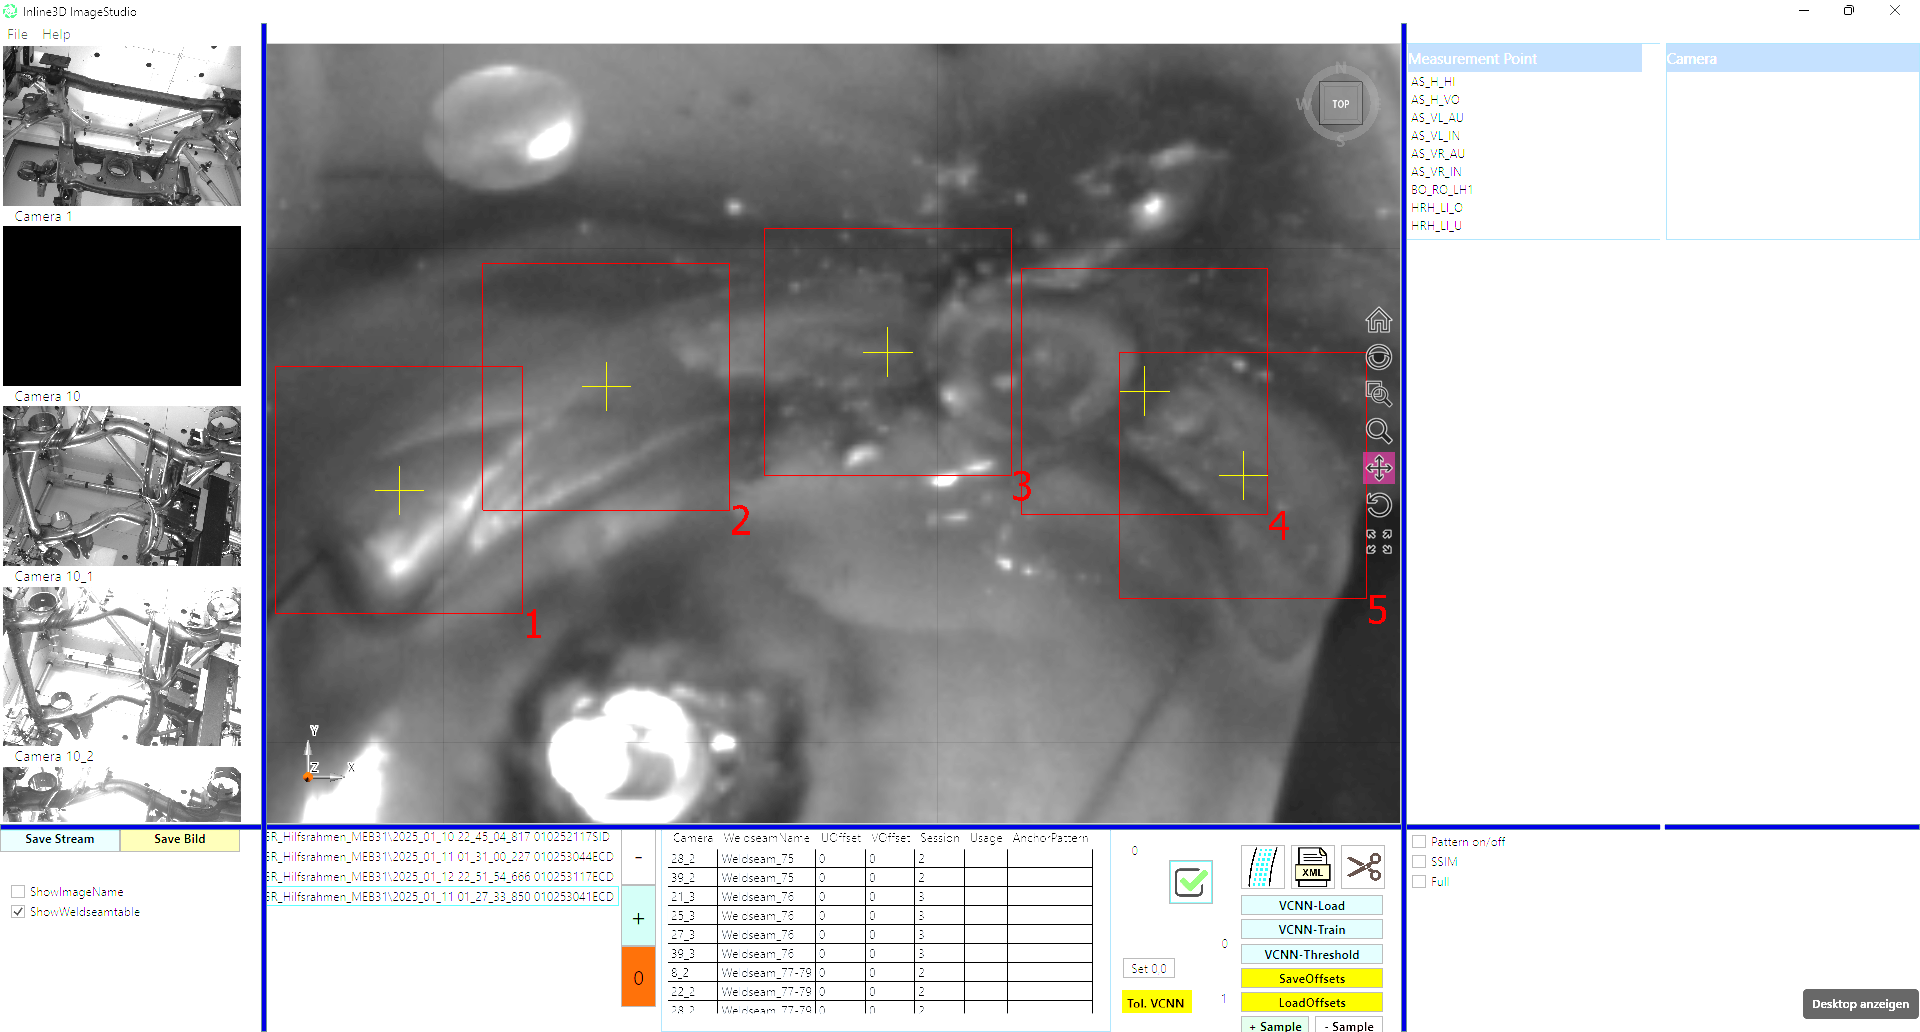The width and height of the screenshot is (1920, 1032).
Task: Click the minus button beside the file list
Action: 638,857
